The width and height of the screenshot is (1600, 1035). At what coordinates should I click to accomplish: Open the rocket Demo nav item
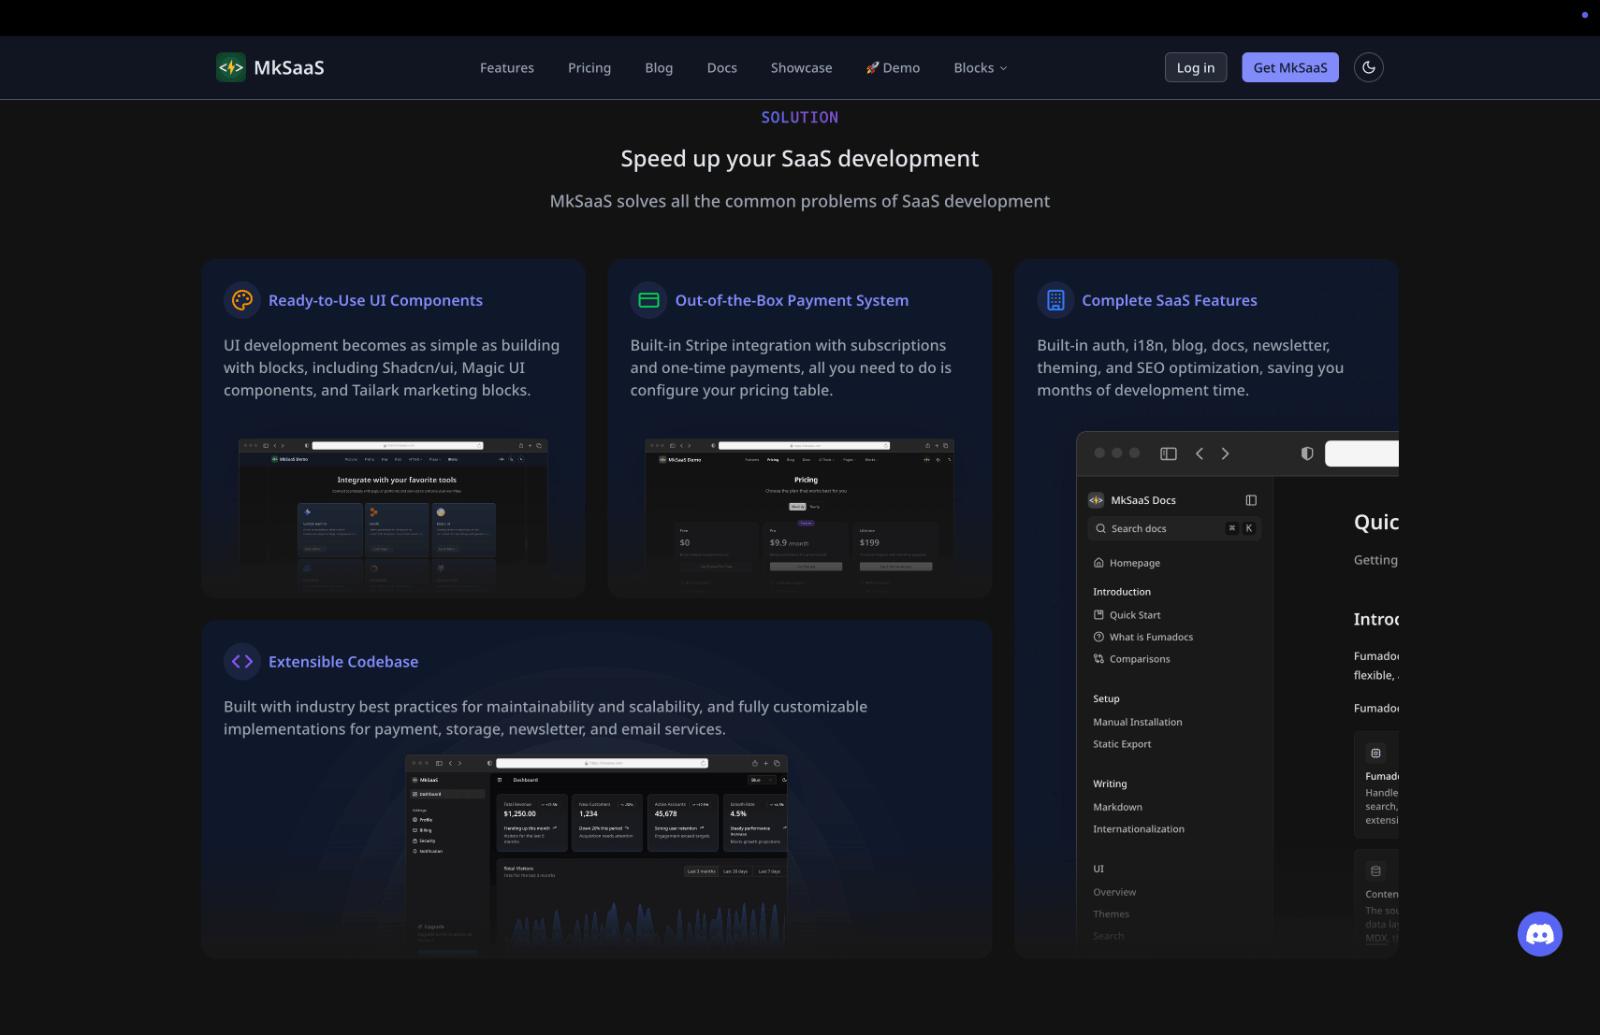[893, 68]
